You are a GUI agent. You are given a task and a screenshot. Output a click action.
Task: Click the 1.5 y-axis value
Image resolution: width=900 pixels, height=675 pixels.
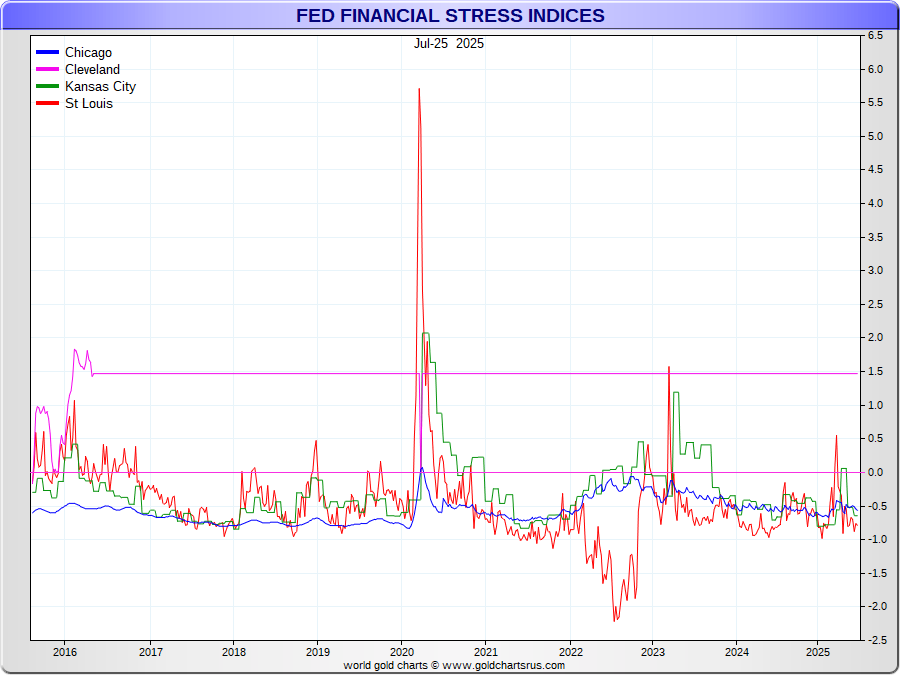pos(875,372)
